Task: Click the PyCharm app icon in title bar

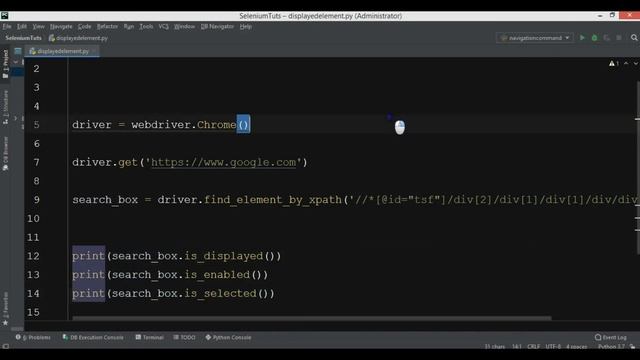Action: point(4,16)
